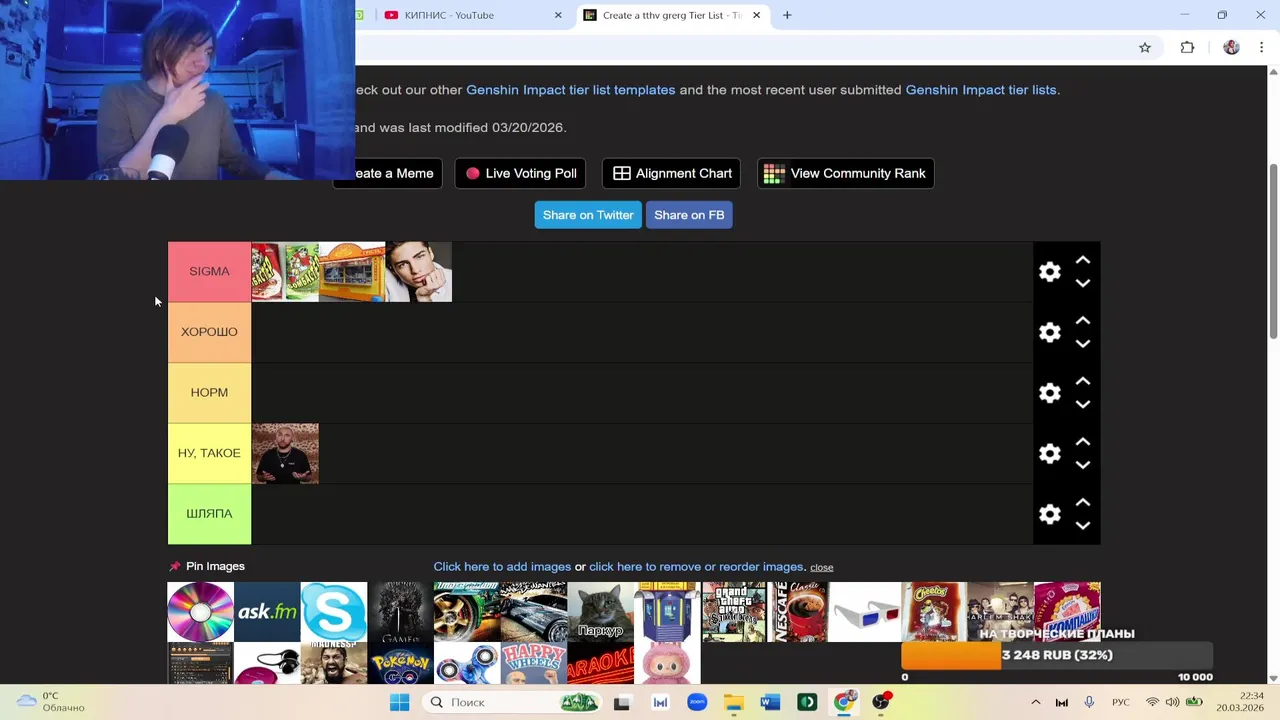Move ХОРОШО row down with its down chevron

tap(1082, 344)
